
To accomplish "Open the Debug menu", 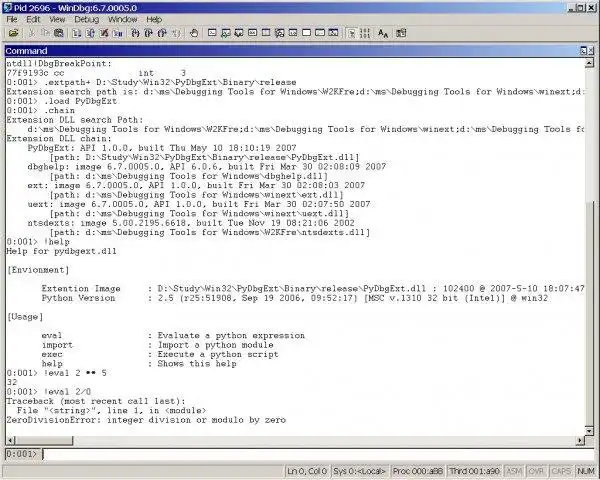I will (86, 19).
